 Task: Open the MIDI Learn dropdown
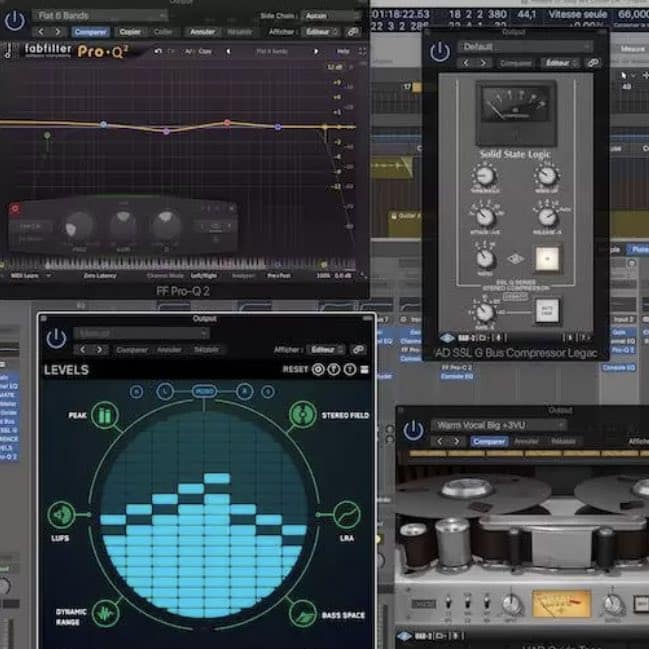click(x=29, y=276)
